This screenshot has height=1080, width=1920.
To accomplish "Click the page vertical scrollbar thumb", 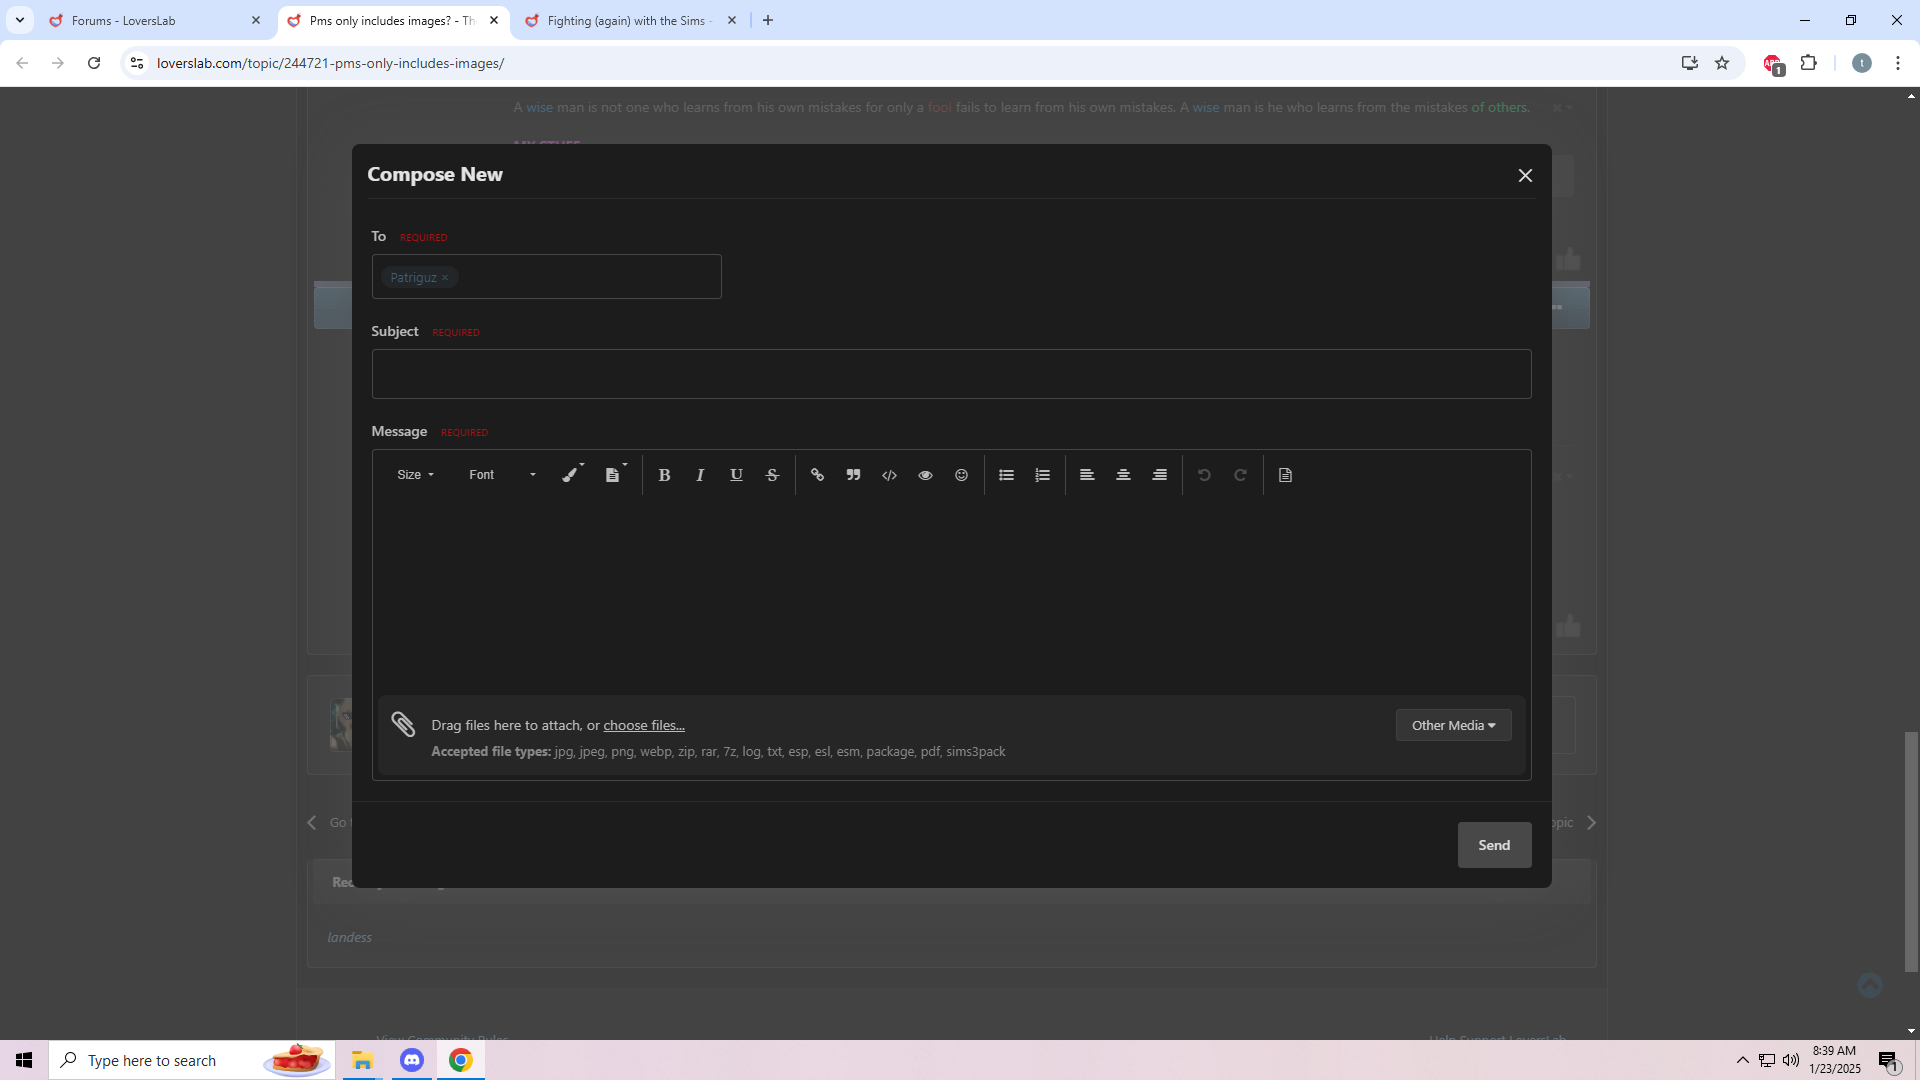I will pos(1911,852).
